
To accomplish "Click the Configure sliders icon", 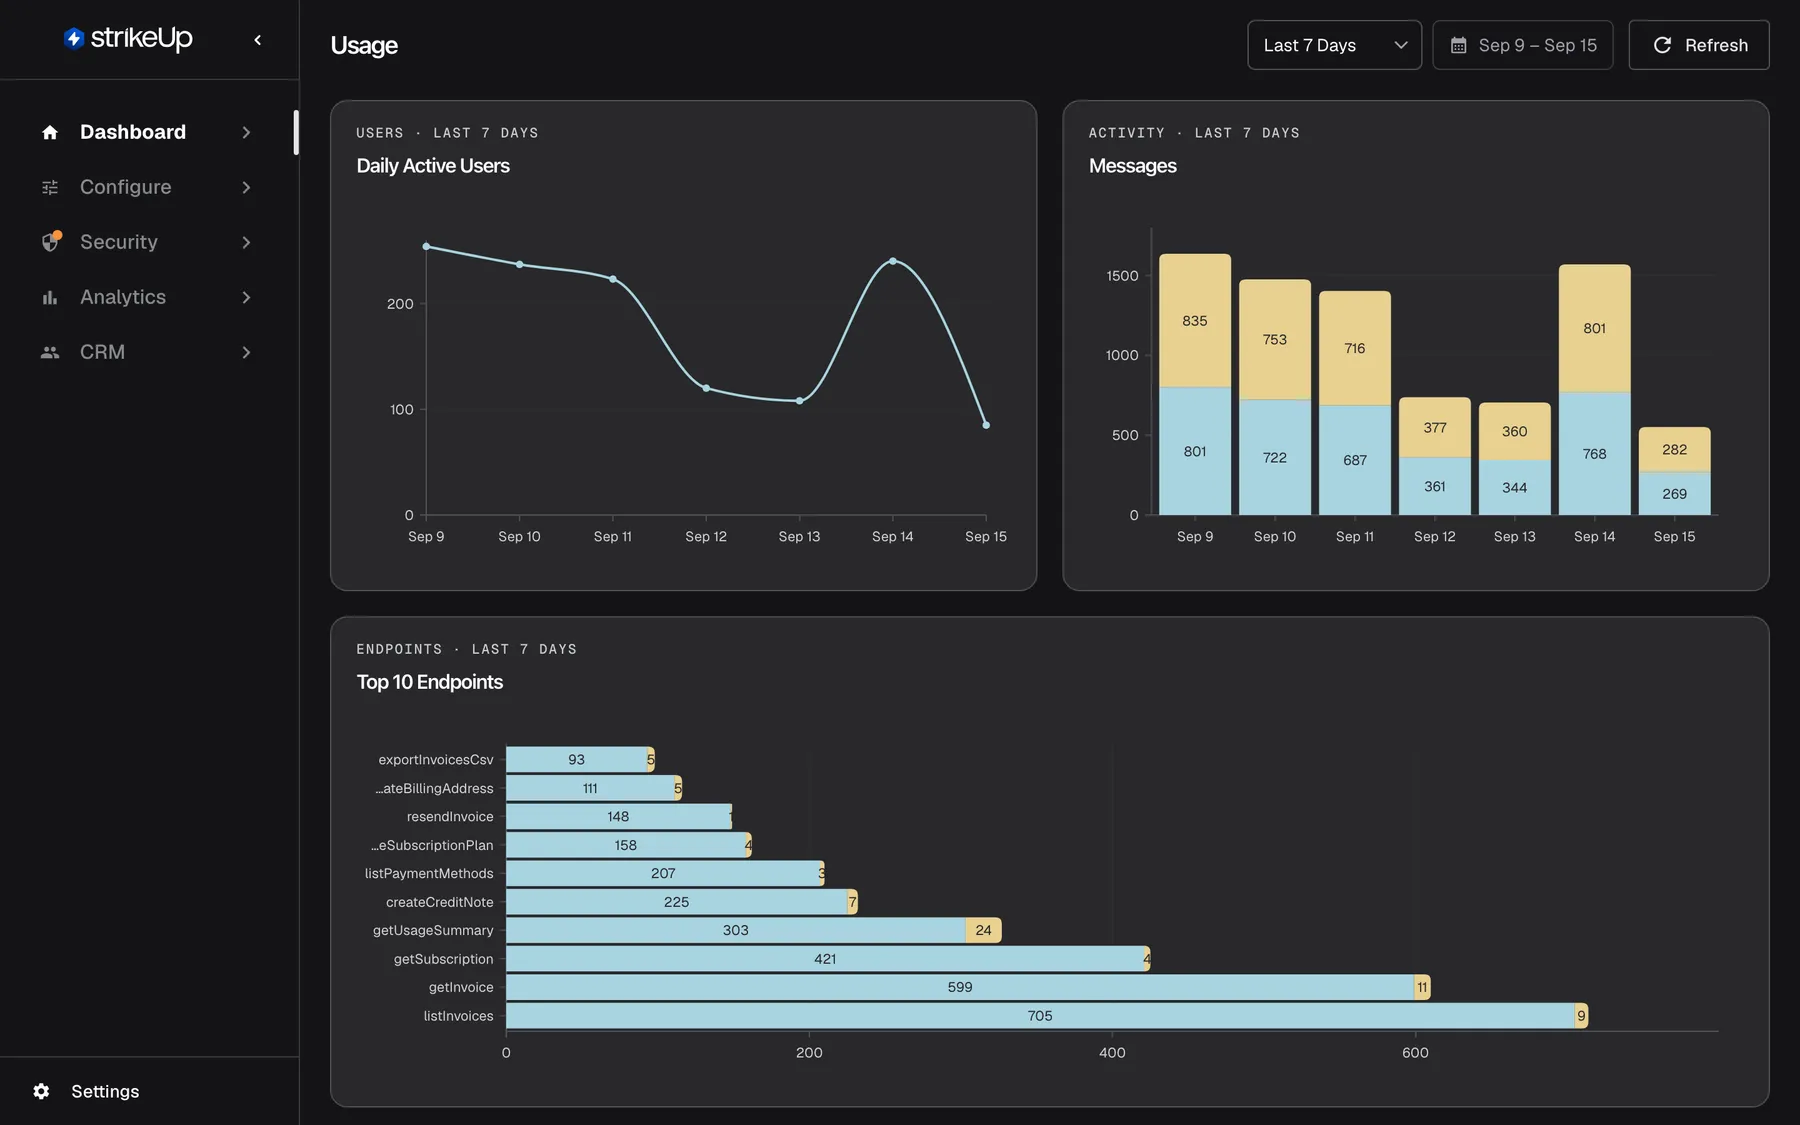I will pos(50,187).
